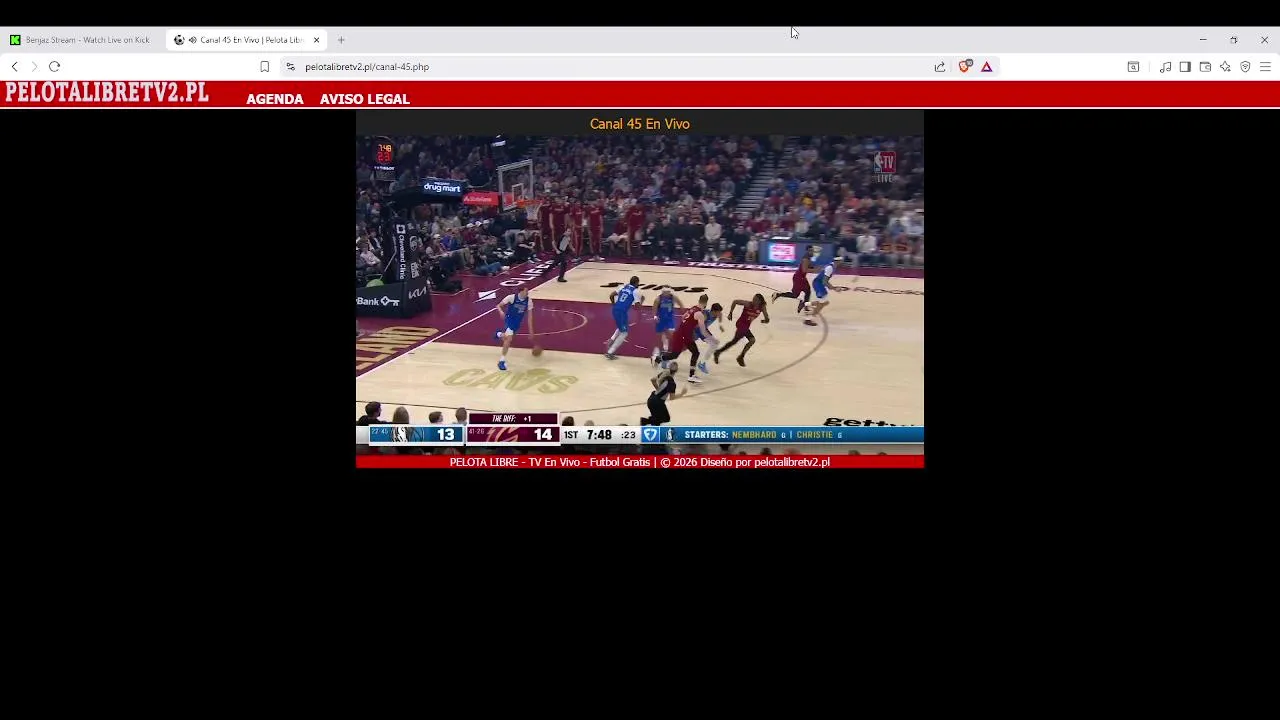Open the AGENDA menu item
This screenshot has height=720, width=1280.
point(275,99)
